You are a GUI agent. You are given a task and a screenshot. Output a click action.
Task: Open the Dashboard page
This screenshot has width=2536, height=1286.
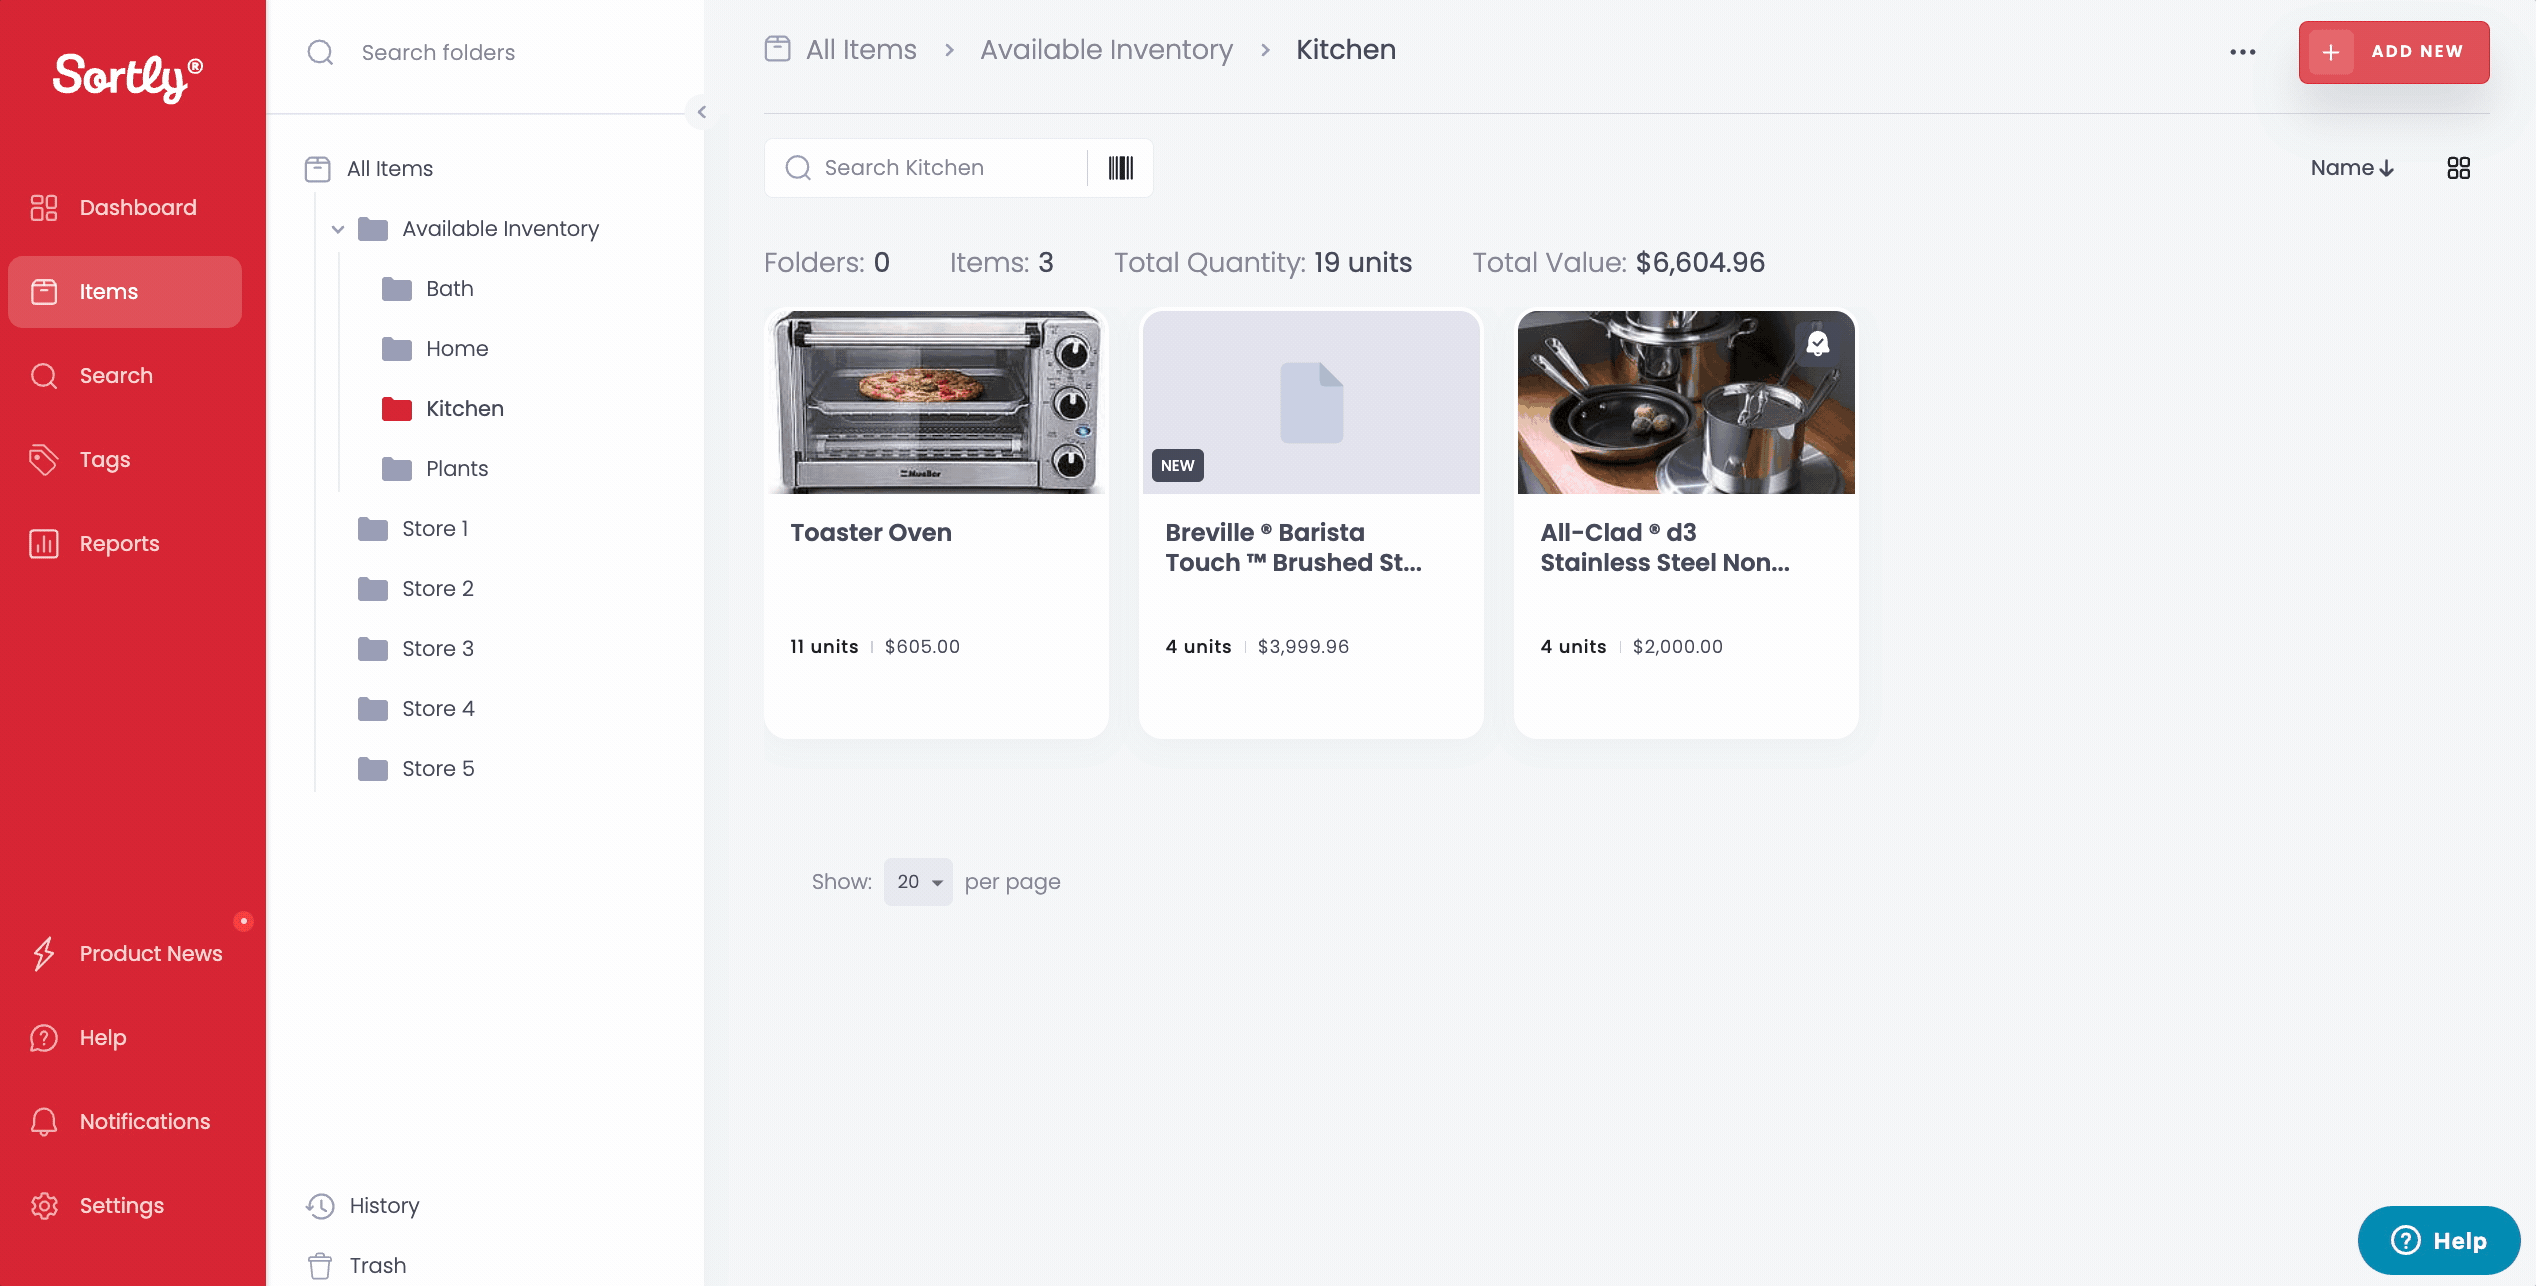[124, 207]
